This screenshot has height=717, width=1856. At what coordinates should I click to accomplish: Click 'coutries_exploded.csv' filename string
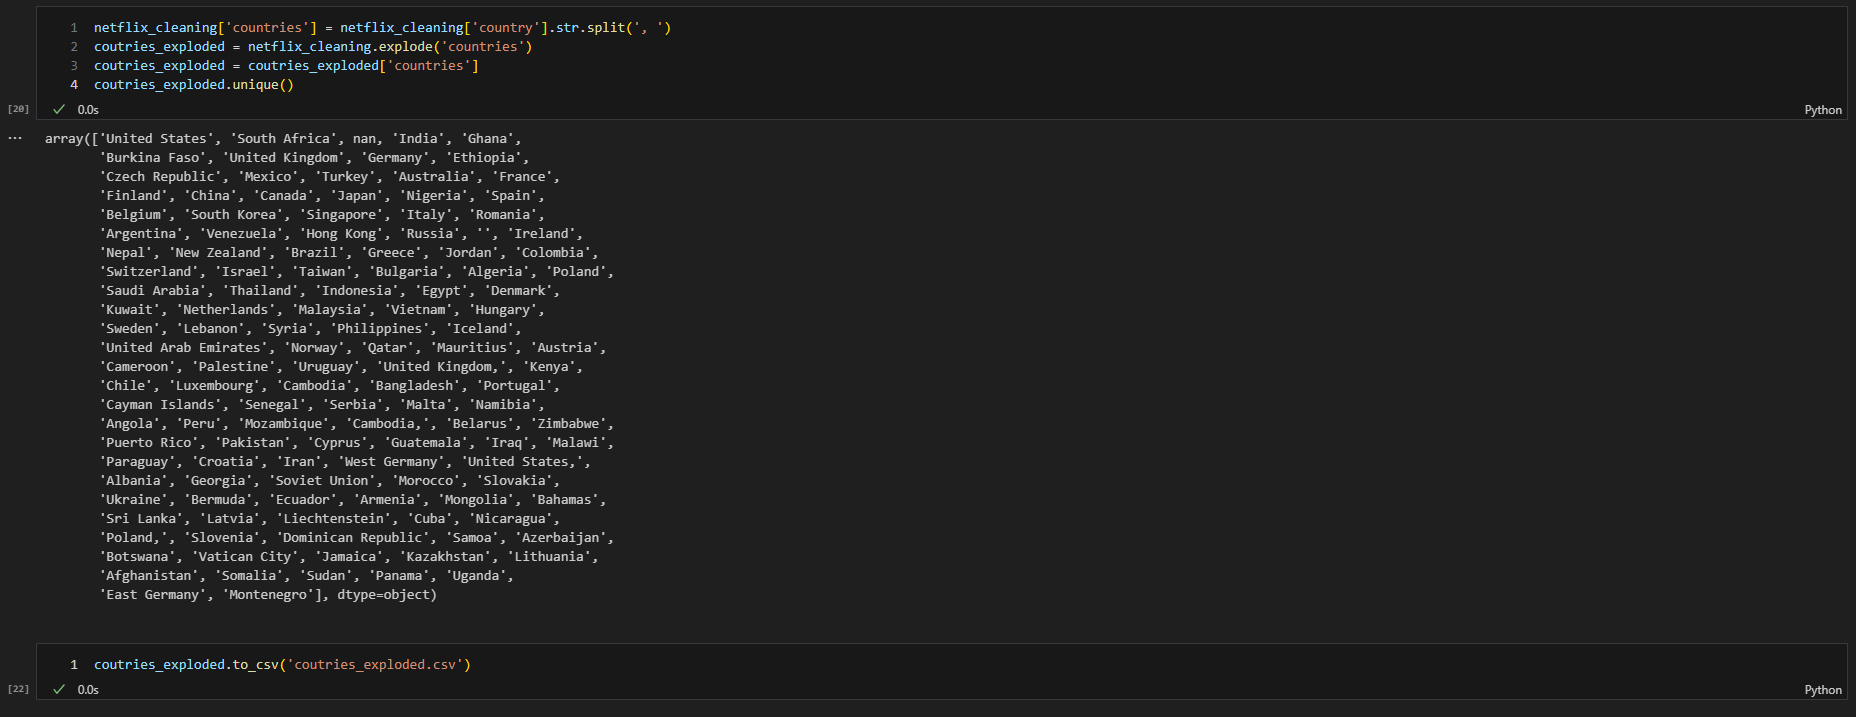tap(375, 665)
